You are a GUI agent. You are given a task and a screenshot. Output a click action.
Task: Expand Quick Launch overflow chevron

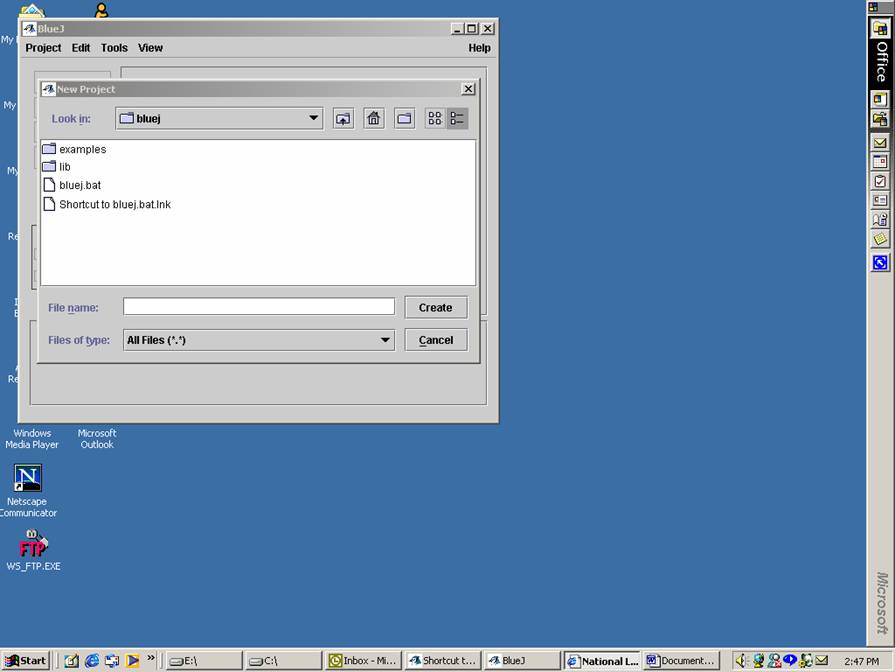coord(151,658)
